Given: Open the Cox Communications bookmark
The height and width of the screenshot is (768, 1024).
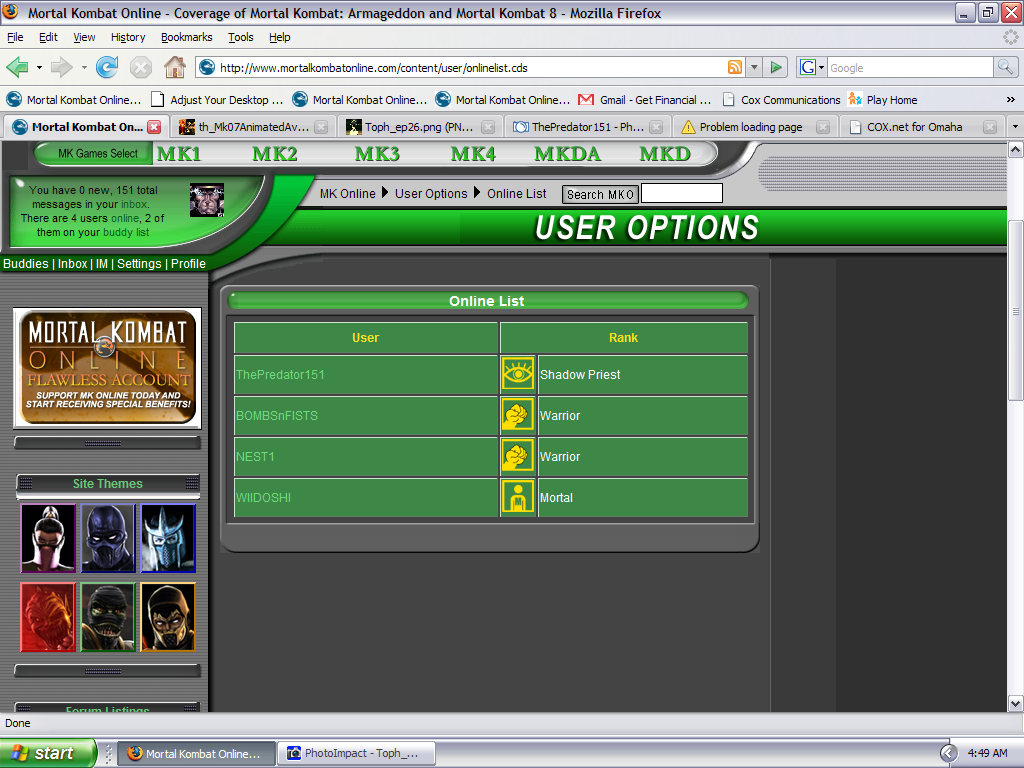Looking at the screenshot, I should (x=782, y=100).
